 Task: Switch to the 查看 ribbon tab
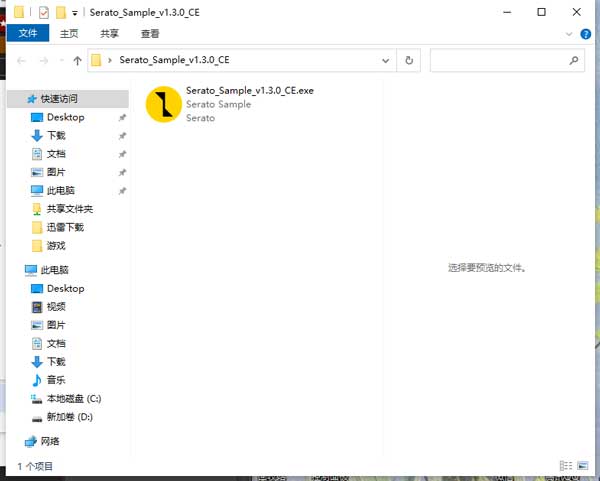(150, 34)
